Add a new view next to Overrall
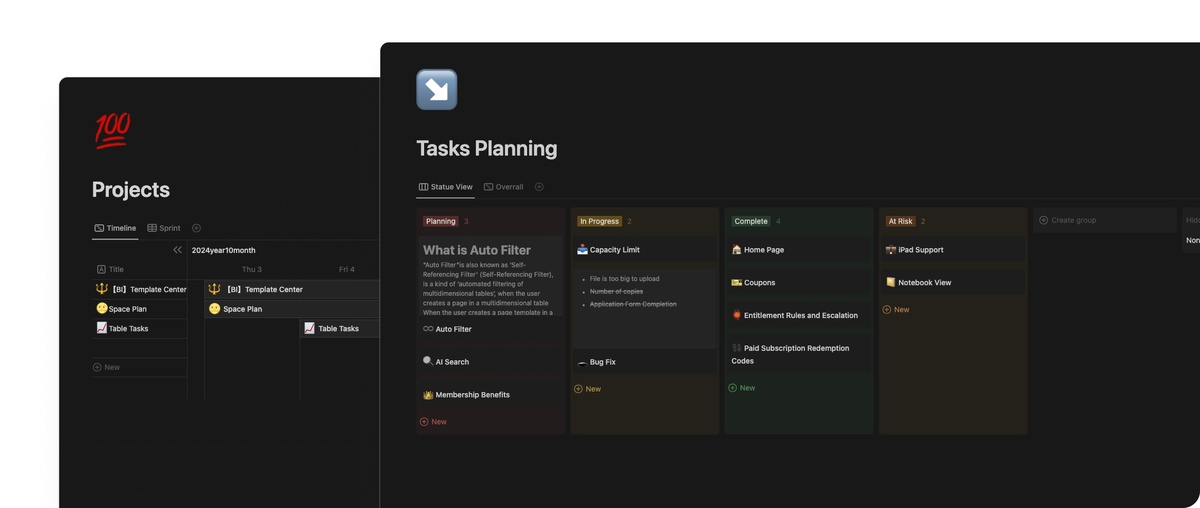1200x508 pixels. click(539, 187)
